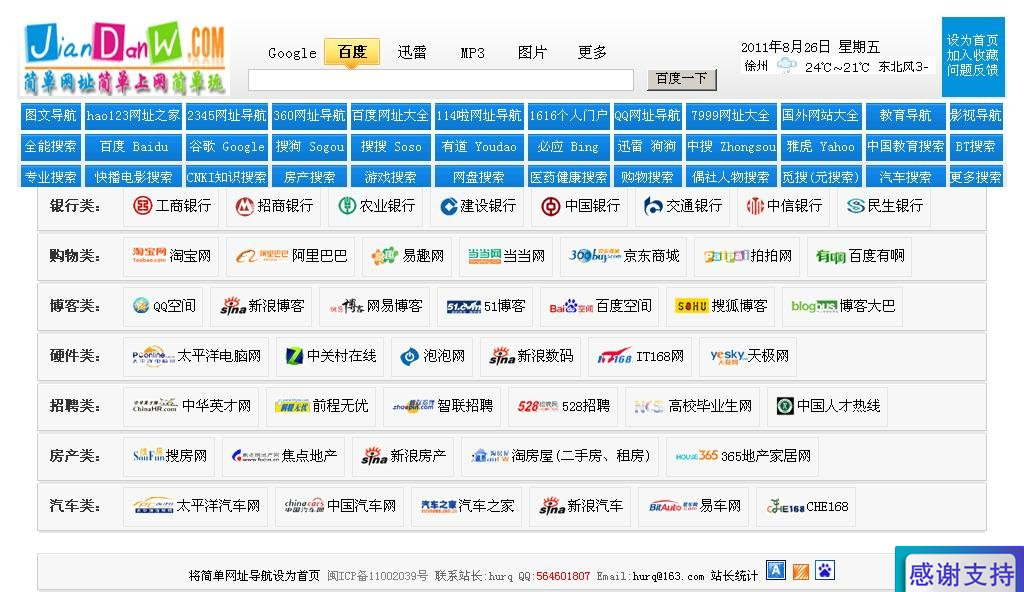
Task: Open 更多搜索 button
Action: pyautogui.click(x=975, y=177)
